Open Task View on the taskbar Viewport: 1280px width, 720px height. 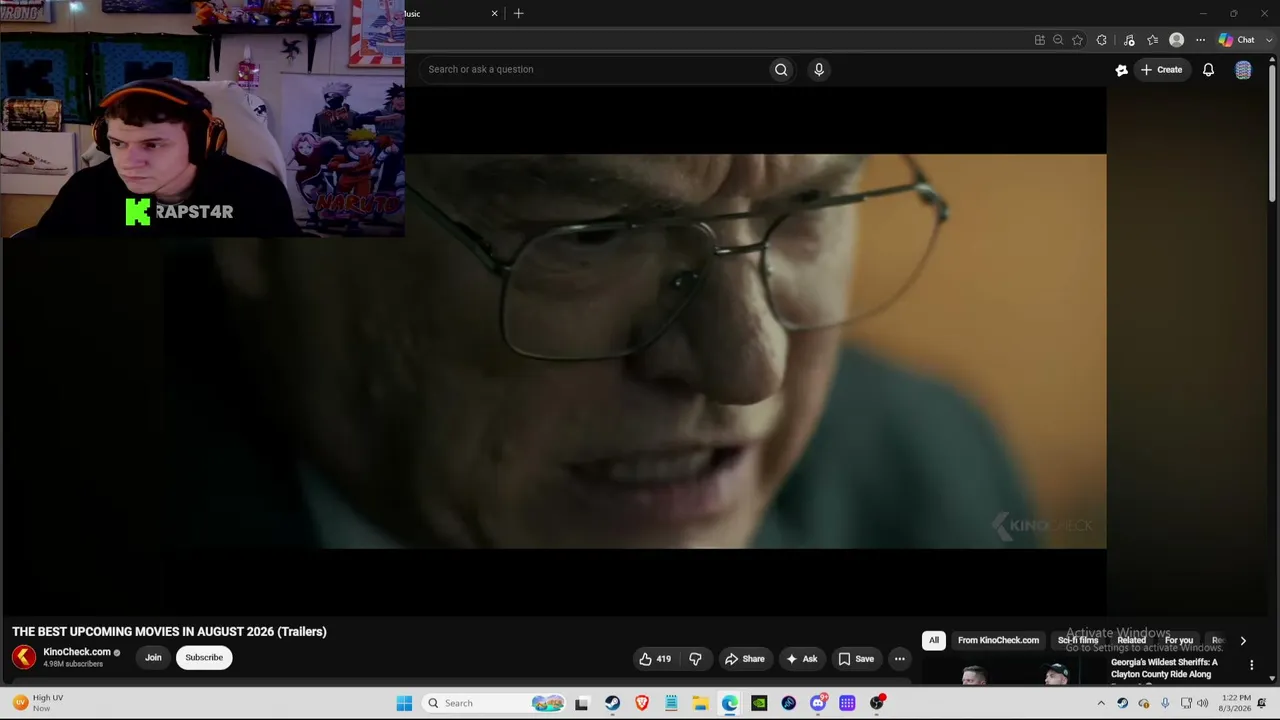[582, 703]
